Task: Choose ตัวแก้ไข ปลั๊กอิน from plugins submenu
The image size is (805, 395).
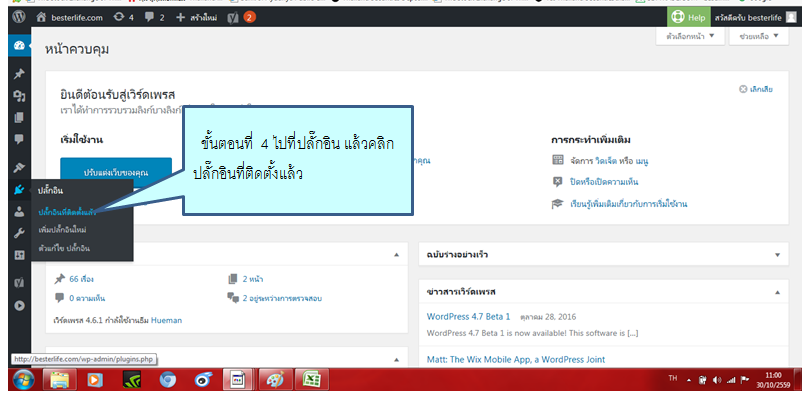Action: (64, 248)
